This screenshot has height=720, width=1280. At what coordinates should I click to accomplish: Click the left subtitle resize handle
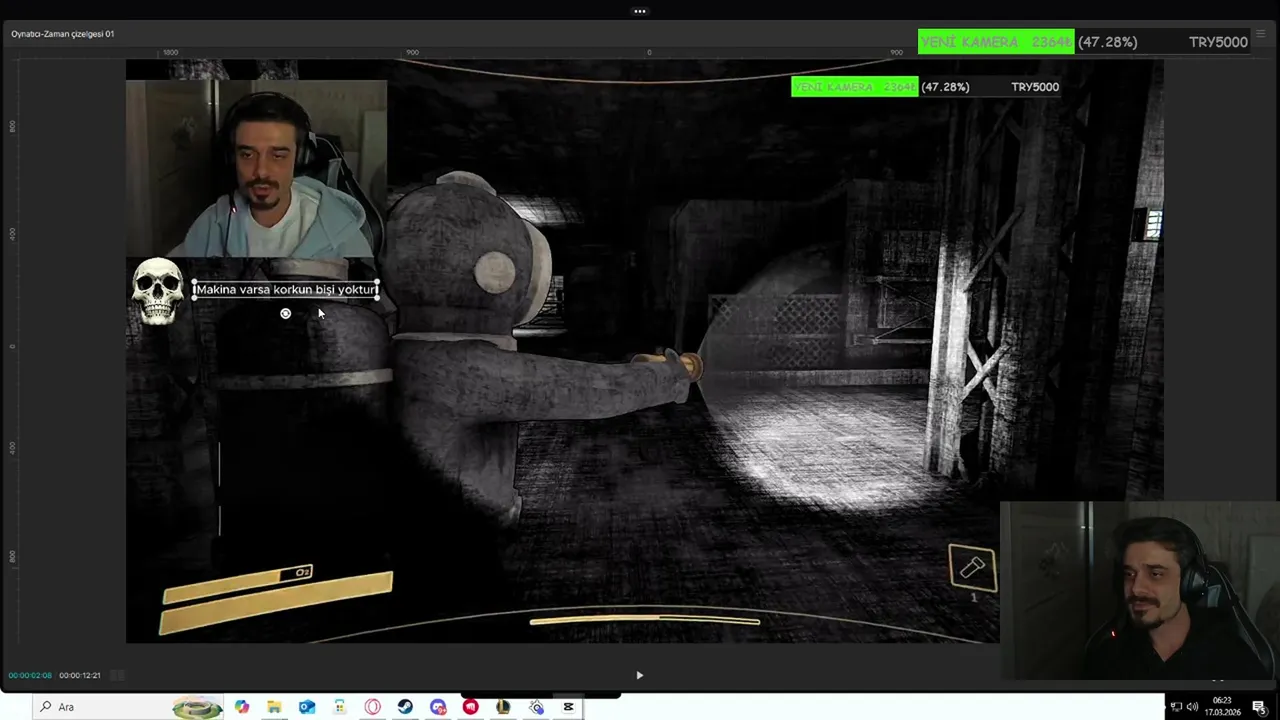(x=194, y=290)
